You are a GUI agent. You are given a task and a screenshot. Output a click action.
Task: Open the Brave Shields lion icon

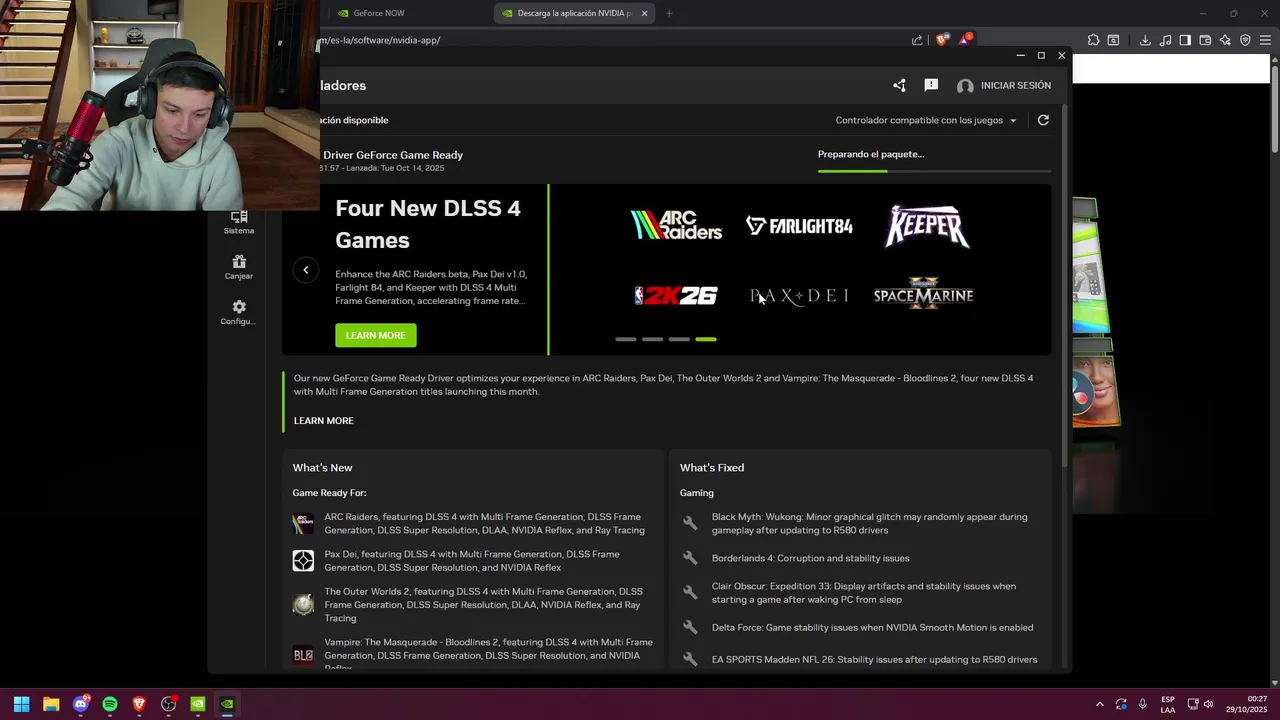[941, 40]
